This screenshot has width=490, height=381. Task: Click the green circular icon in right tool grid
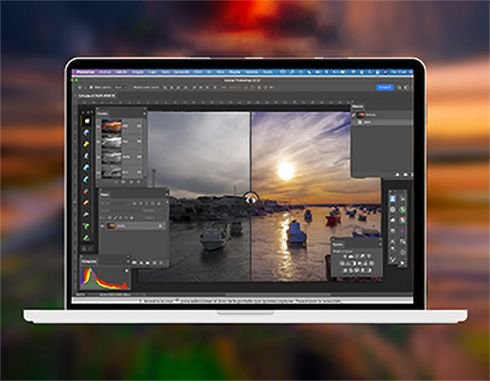[403, 210]
